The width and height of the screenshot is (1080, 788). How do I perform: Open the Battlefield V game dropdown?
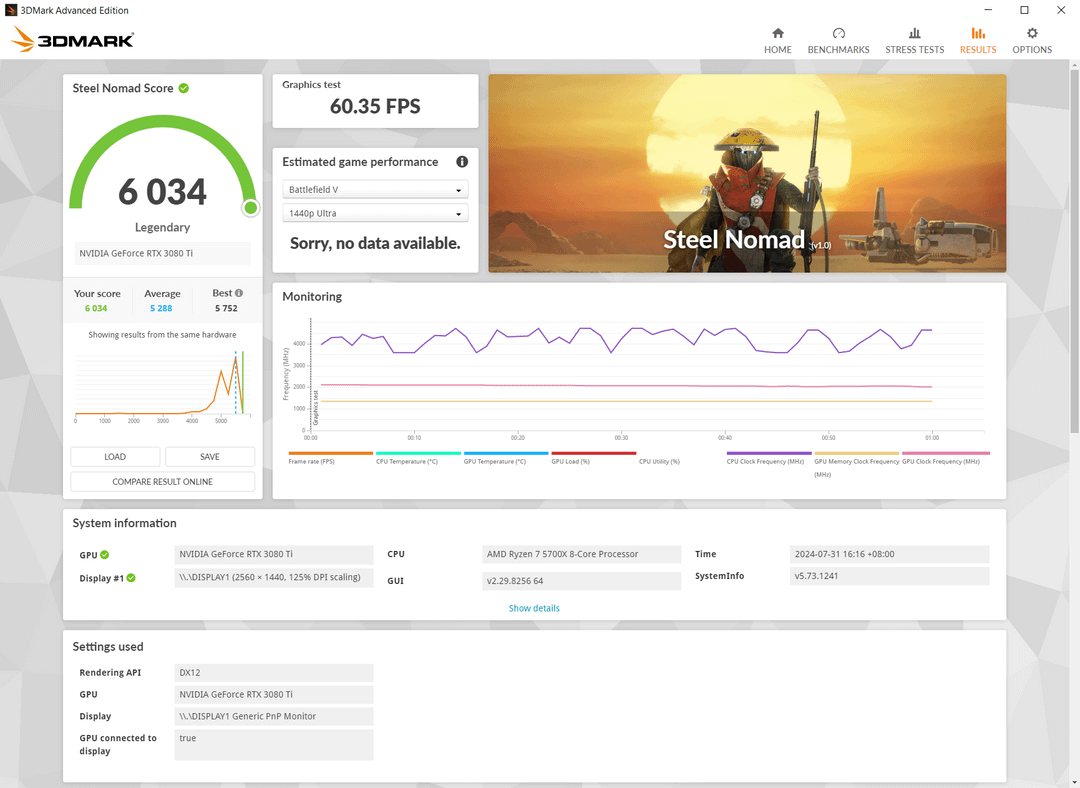click(x=375, y=189)
